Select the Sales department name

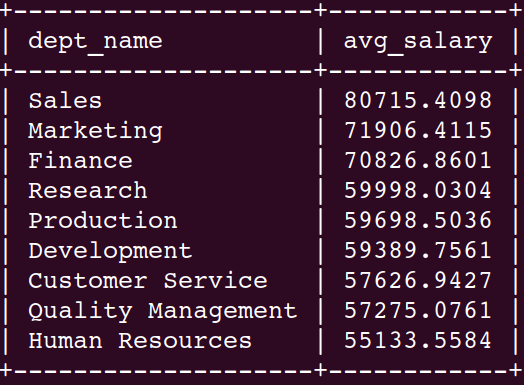65,100
